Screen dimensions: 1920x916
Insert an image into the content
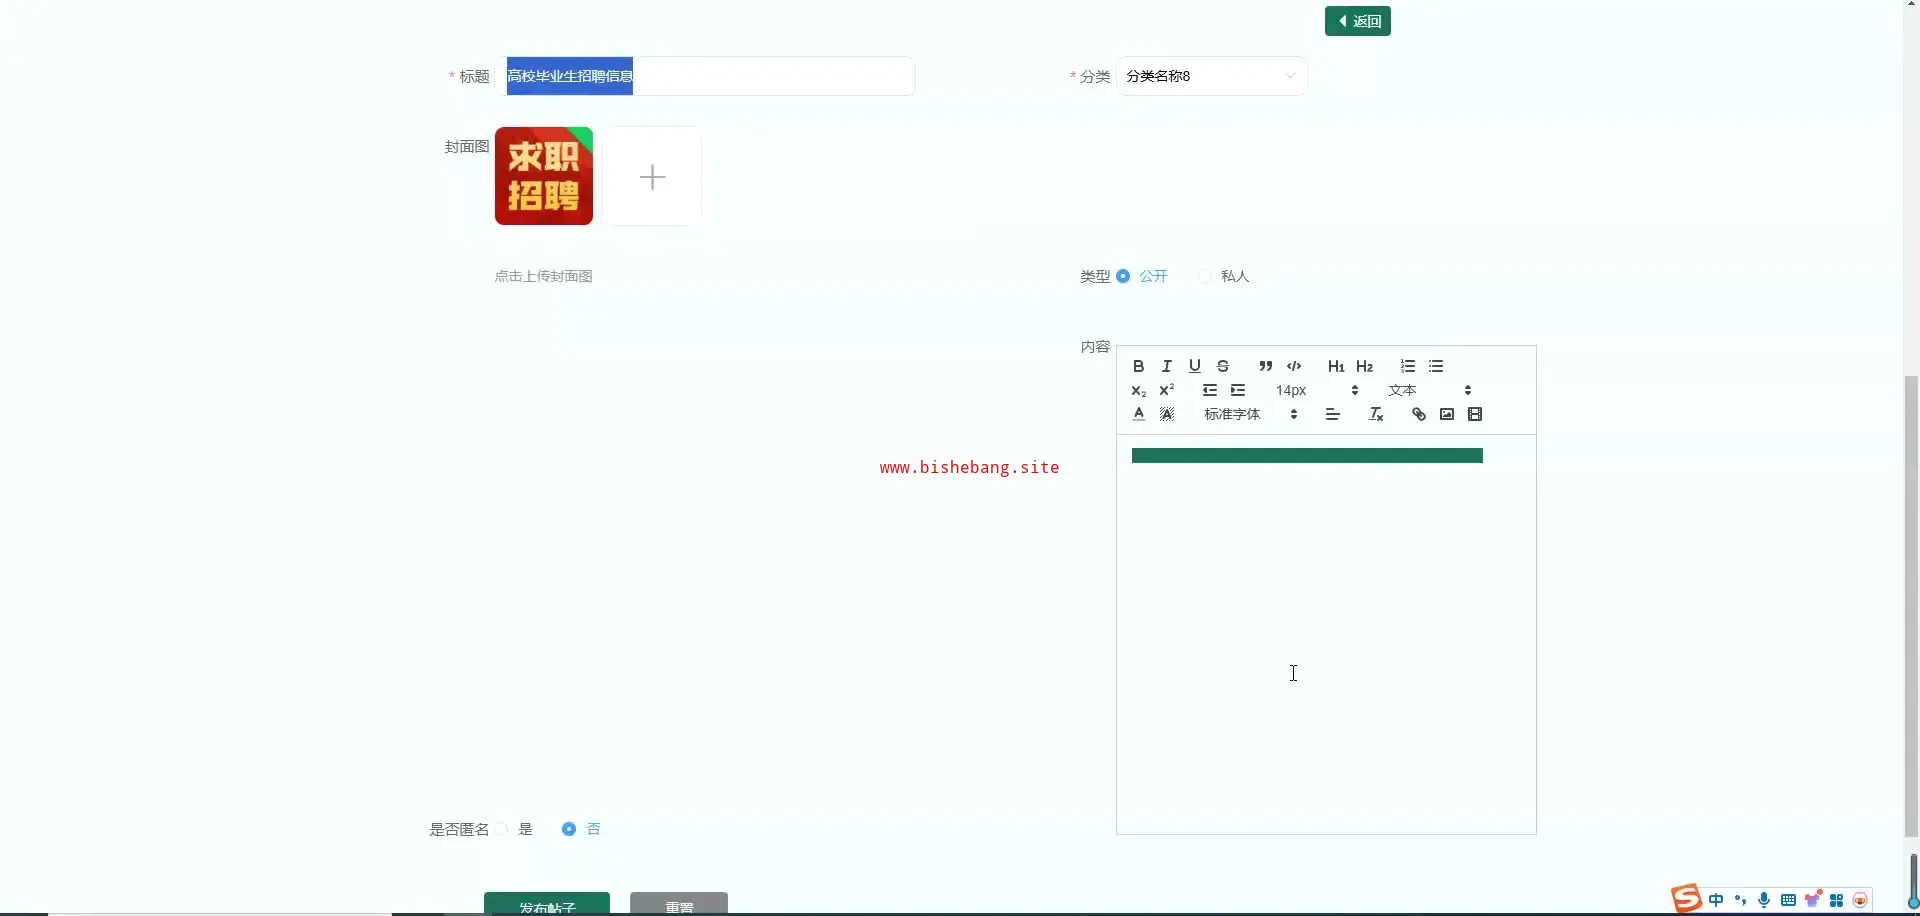click(1446, 414)
